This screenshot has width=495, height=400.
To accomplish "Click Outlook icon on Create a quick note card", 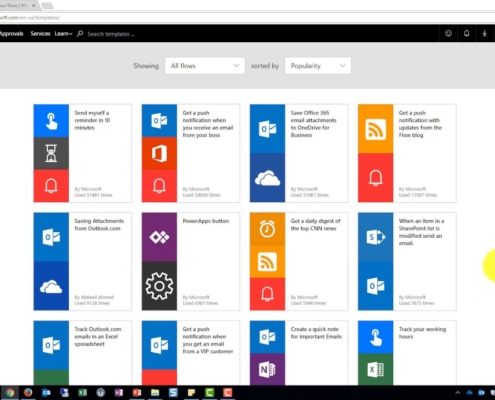I will 267,337.
